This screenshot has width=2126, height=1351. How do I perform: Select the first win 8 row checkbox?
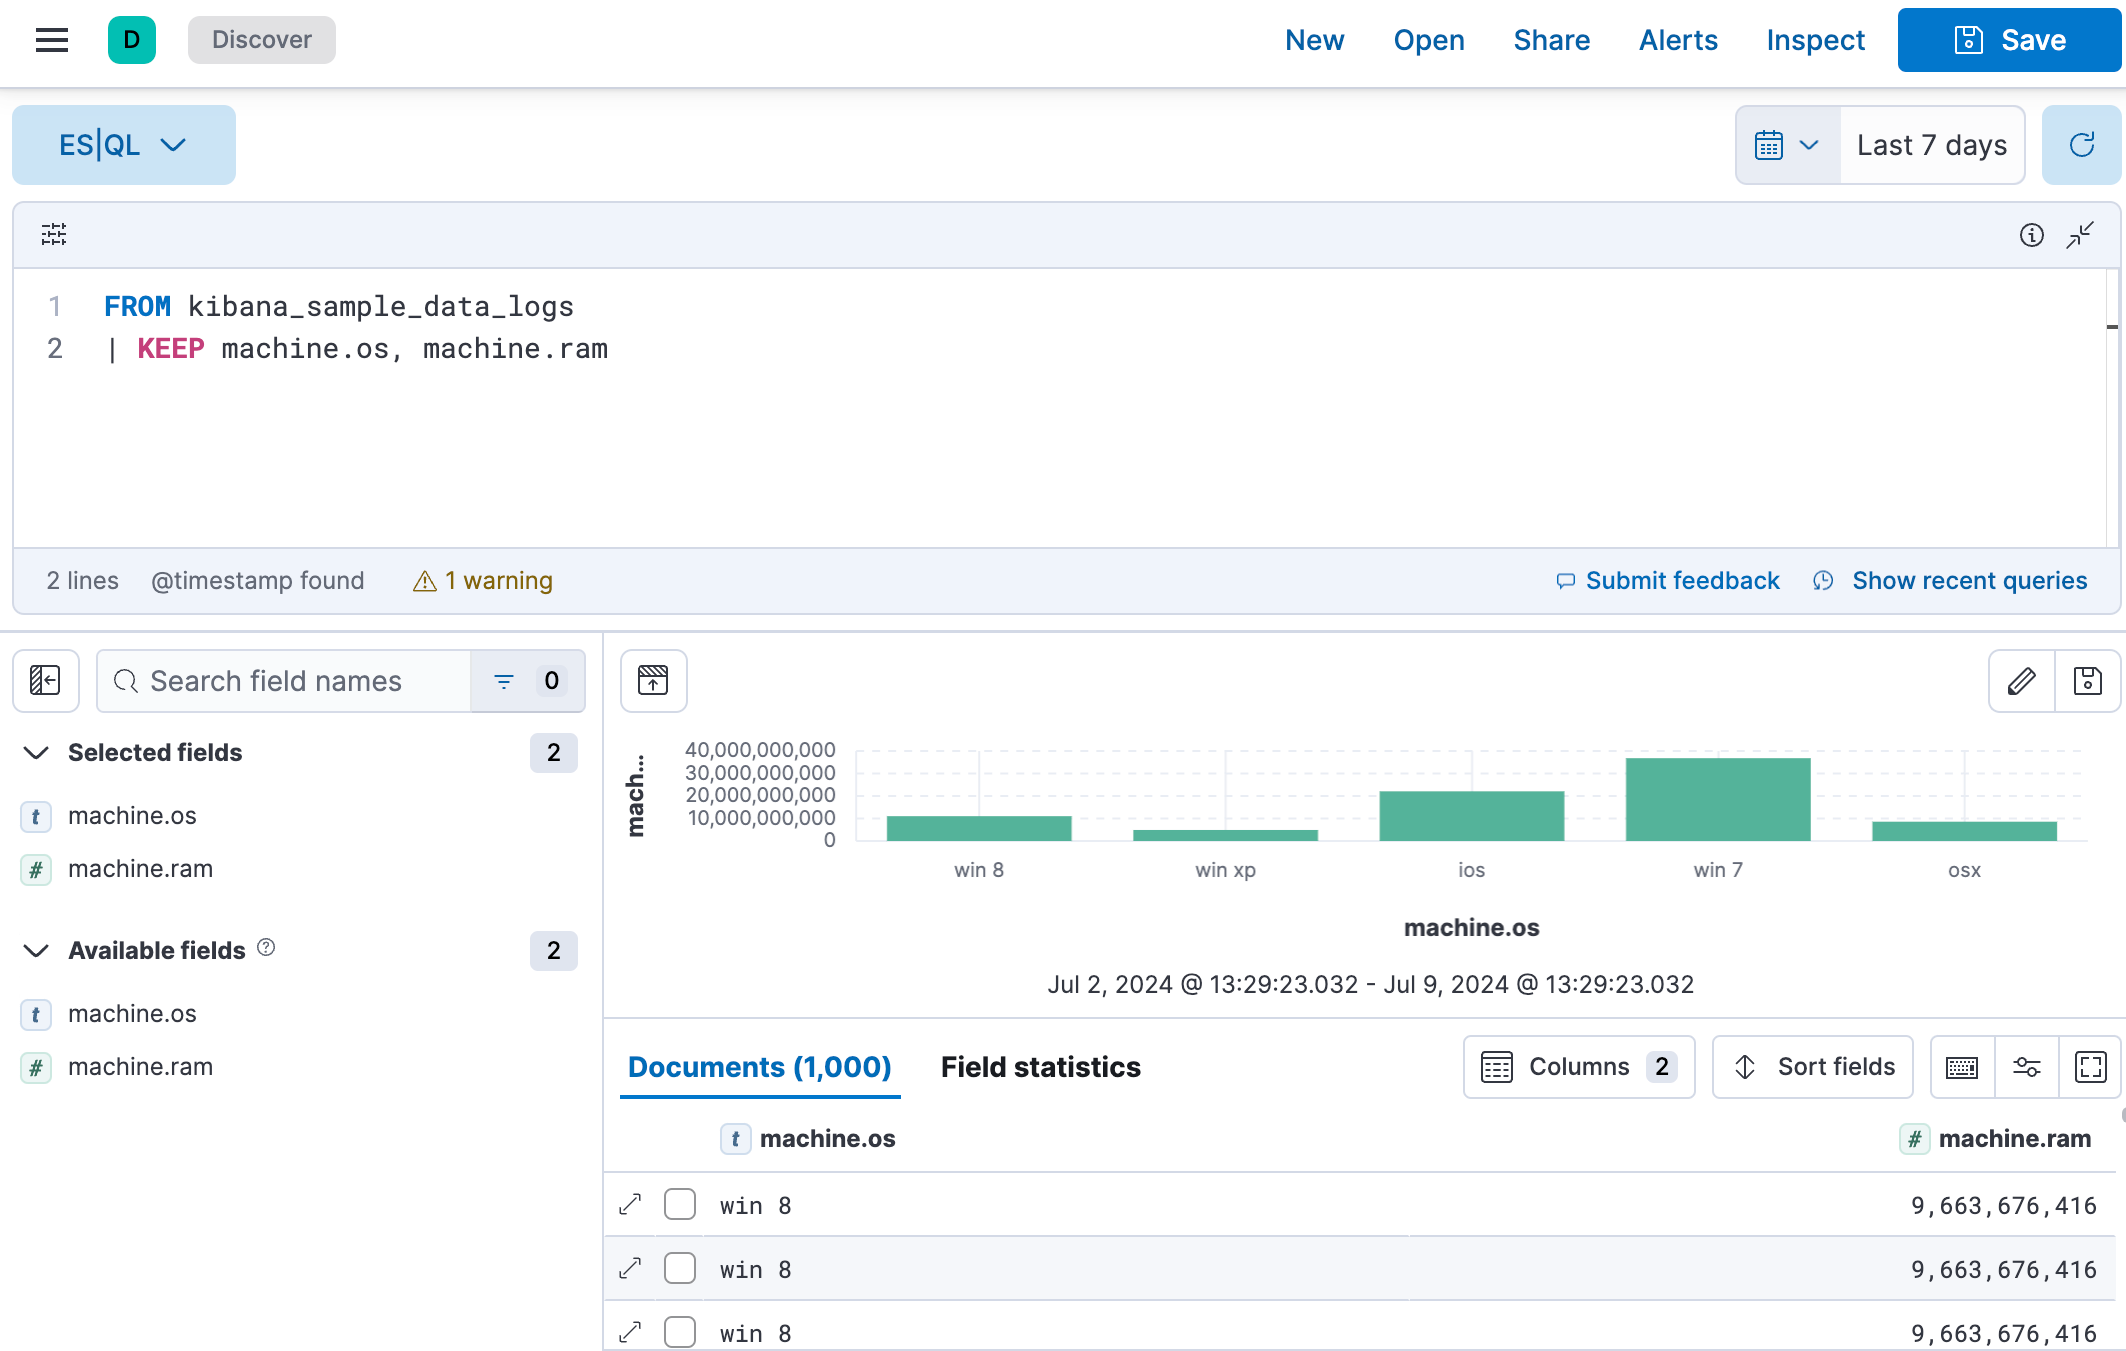680,1205
